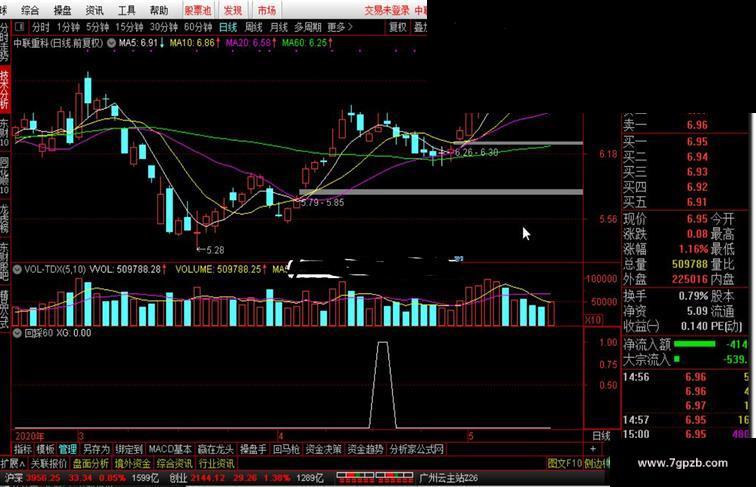
Task: Select the 操盘手 indicator
Action: pyautogui.click(x=253, y=449)
